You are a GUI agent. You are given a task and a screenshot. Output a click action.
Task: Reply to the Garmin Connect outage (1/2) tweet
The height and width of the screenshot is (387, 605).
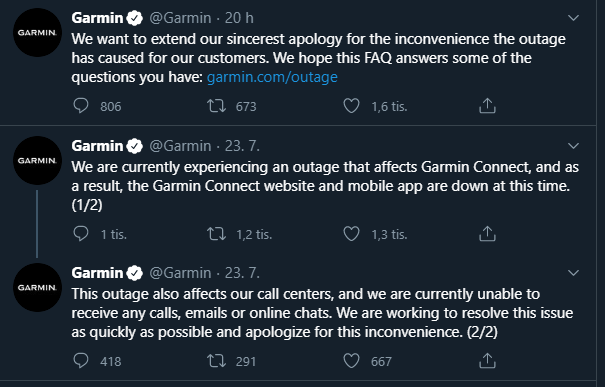(81, 234)
